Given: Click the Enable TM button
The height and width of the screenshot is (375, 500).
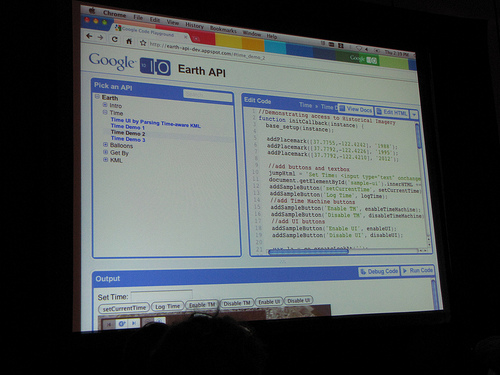Looking at the screenshot, I should [x=202, y=305].
